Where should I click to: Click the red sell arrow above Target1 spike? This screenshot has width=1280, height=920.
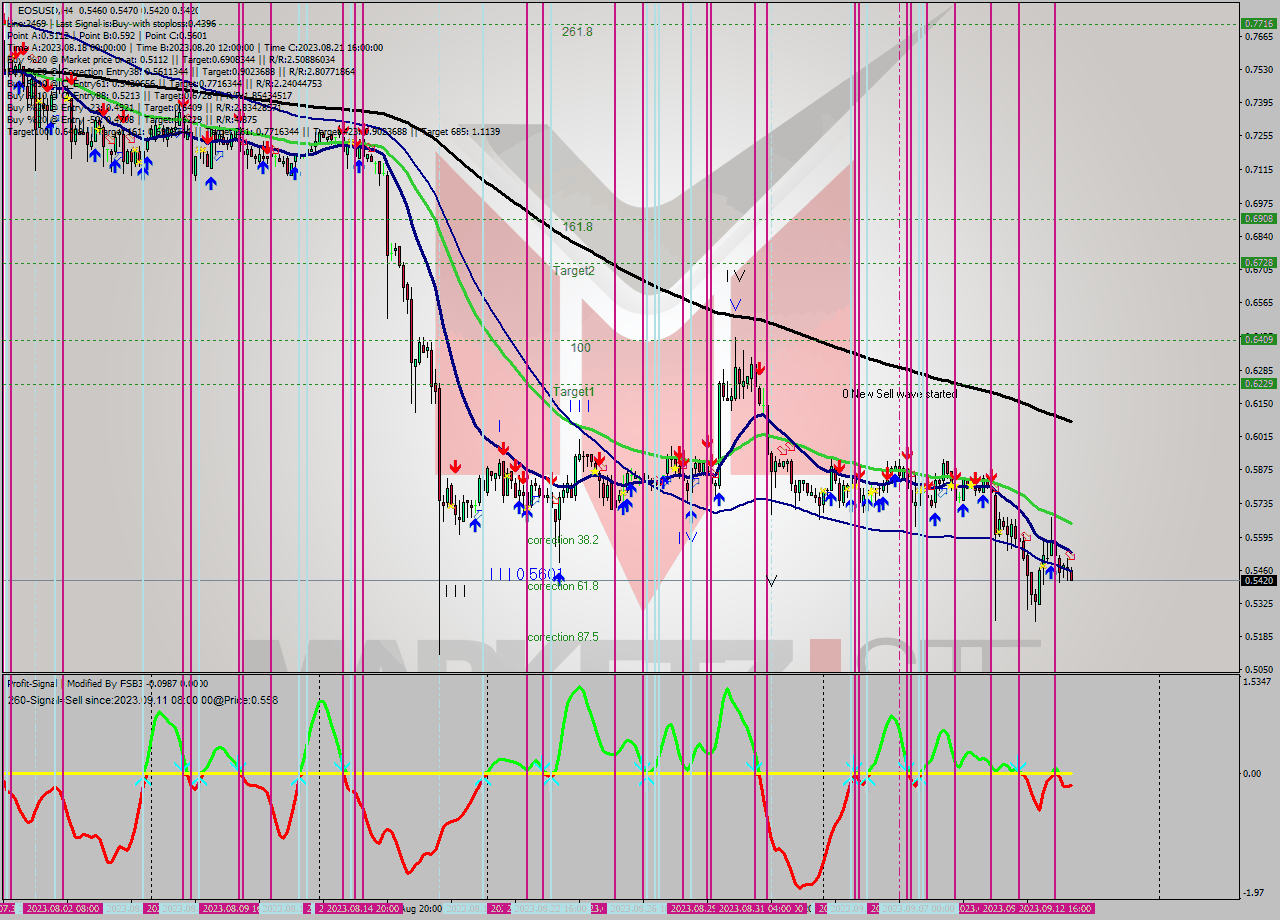point(760,369)
